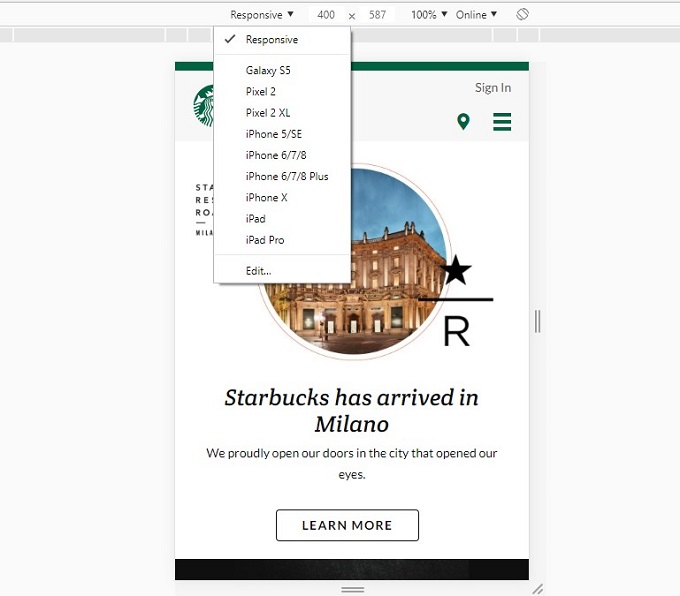This screenshot has height=596, width=680.
Task: Choose iPhone X device
Action: (282, 198)
